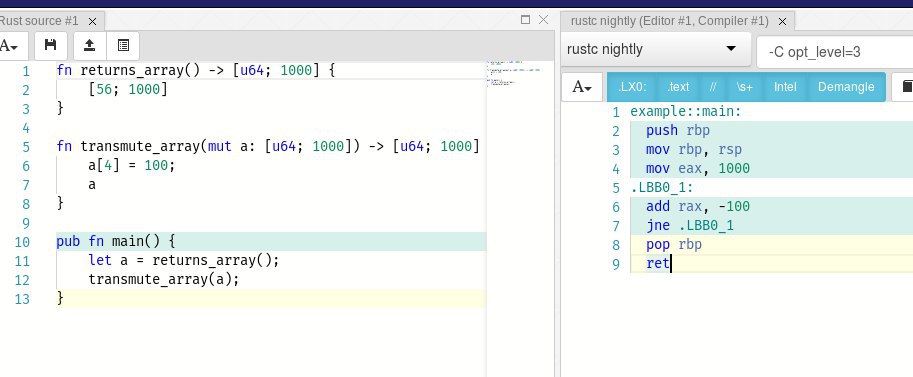Screen dimensions: 913x377
Task: Click 'example::main:' label in assembly
Action: click(686, 111)
